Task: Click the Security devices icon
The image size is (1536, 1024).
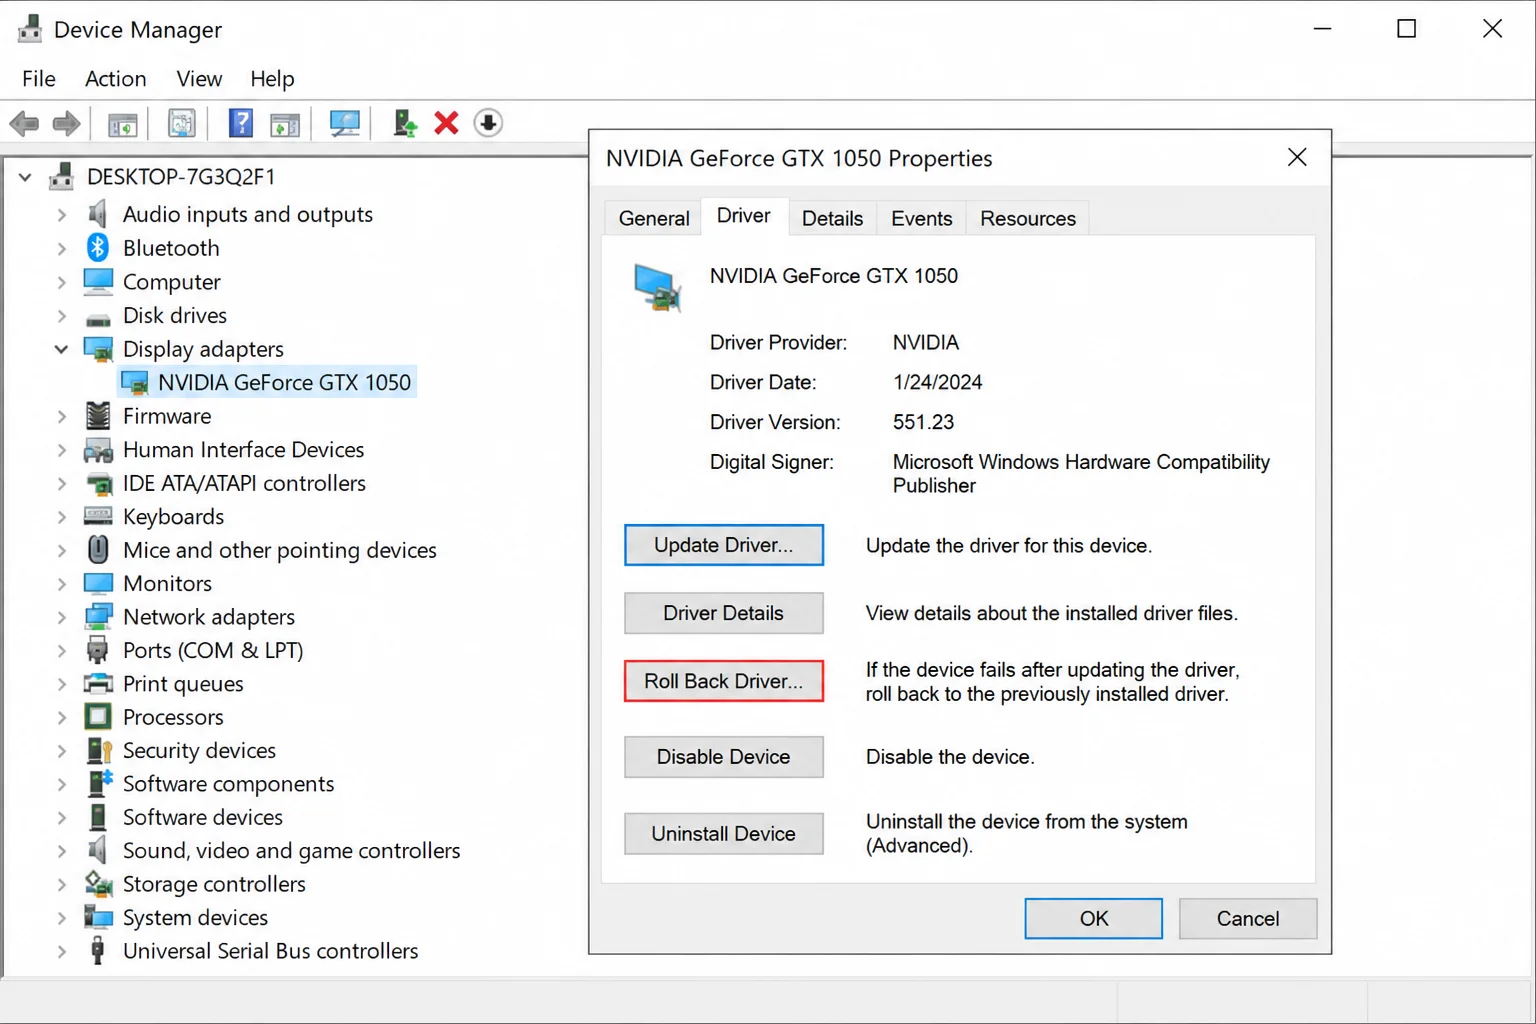Action: (x=98, y=750)
